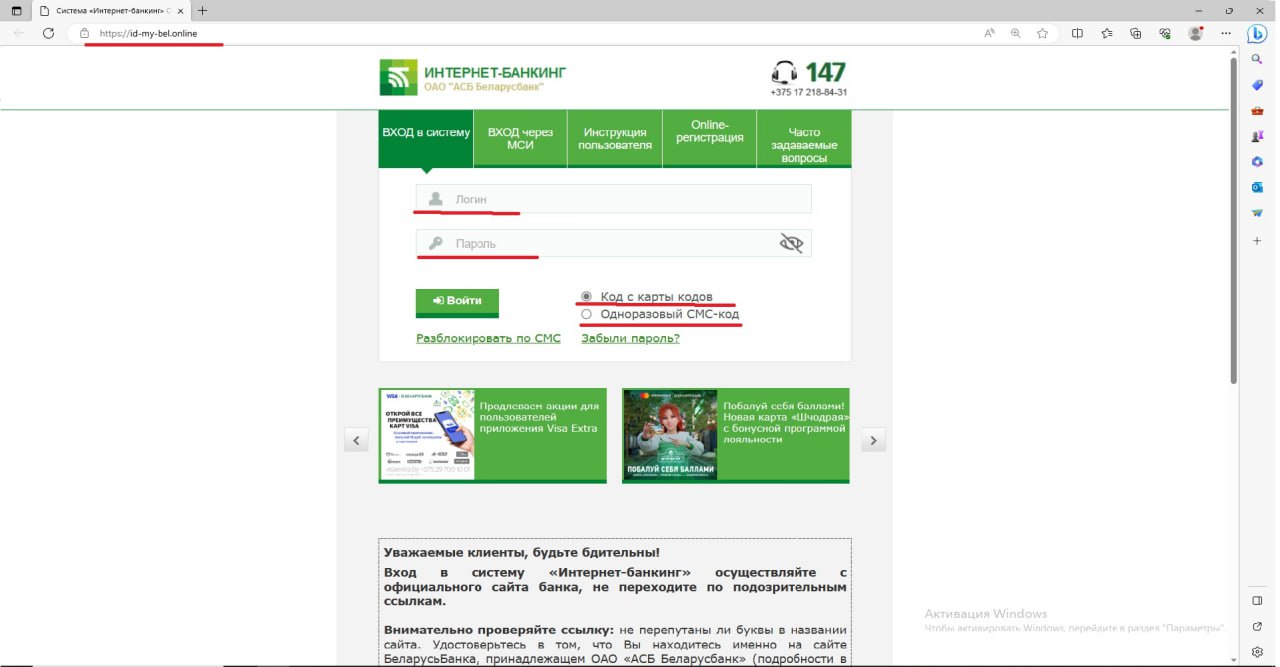Open sidebar Search icon
Viewport: 1280px width, 667px height.
(1257, 59)
